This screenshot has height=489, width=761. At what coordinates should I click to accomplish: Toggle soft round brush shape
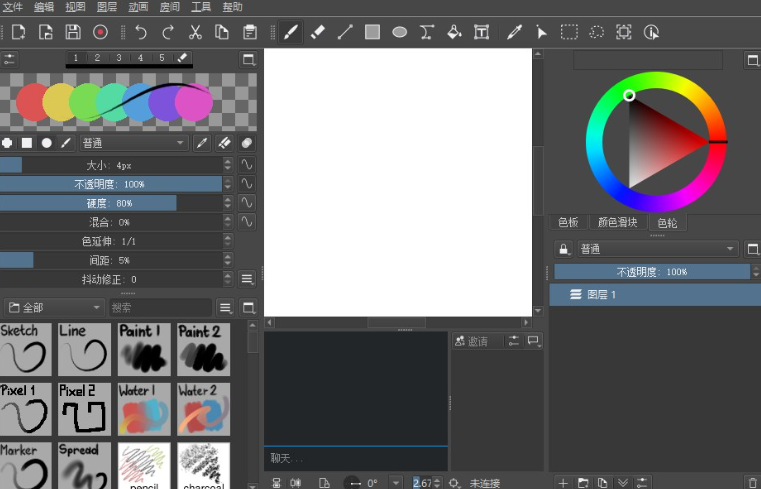click(x=47, y=143)
